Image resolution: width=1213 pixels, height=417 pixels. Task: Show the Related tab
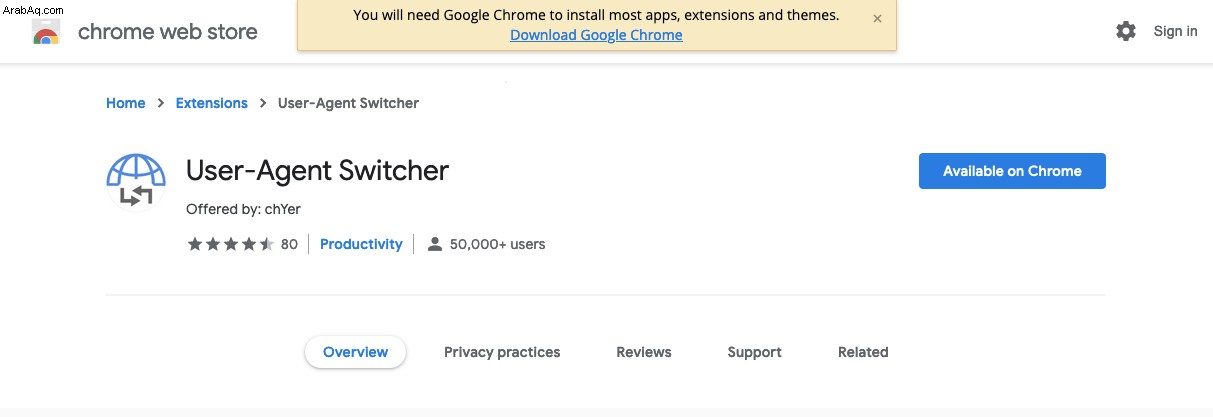(x=863, y=352)
